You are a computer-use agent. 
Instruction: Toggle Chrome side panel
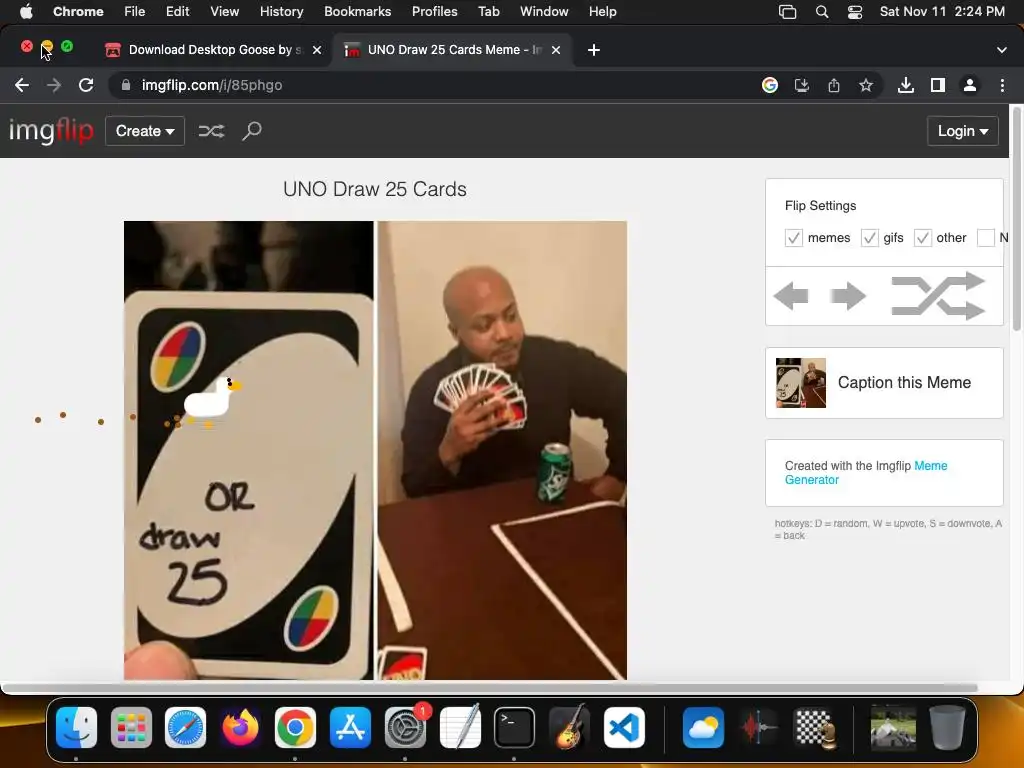[938, 85]
